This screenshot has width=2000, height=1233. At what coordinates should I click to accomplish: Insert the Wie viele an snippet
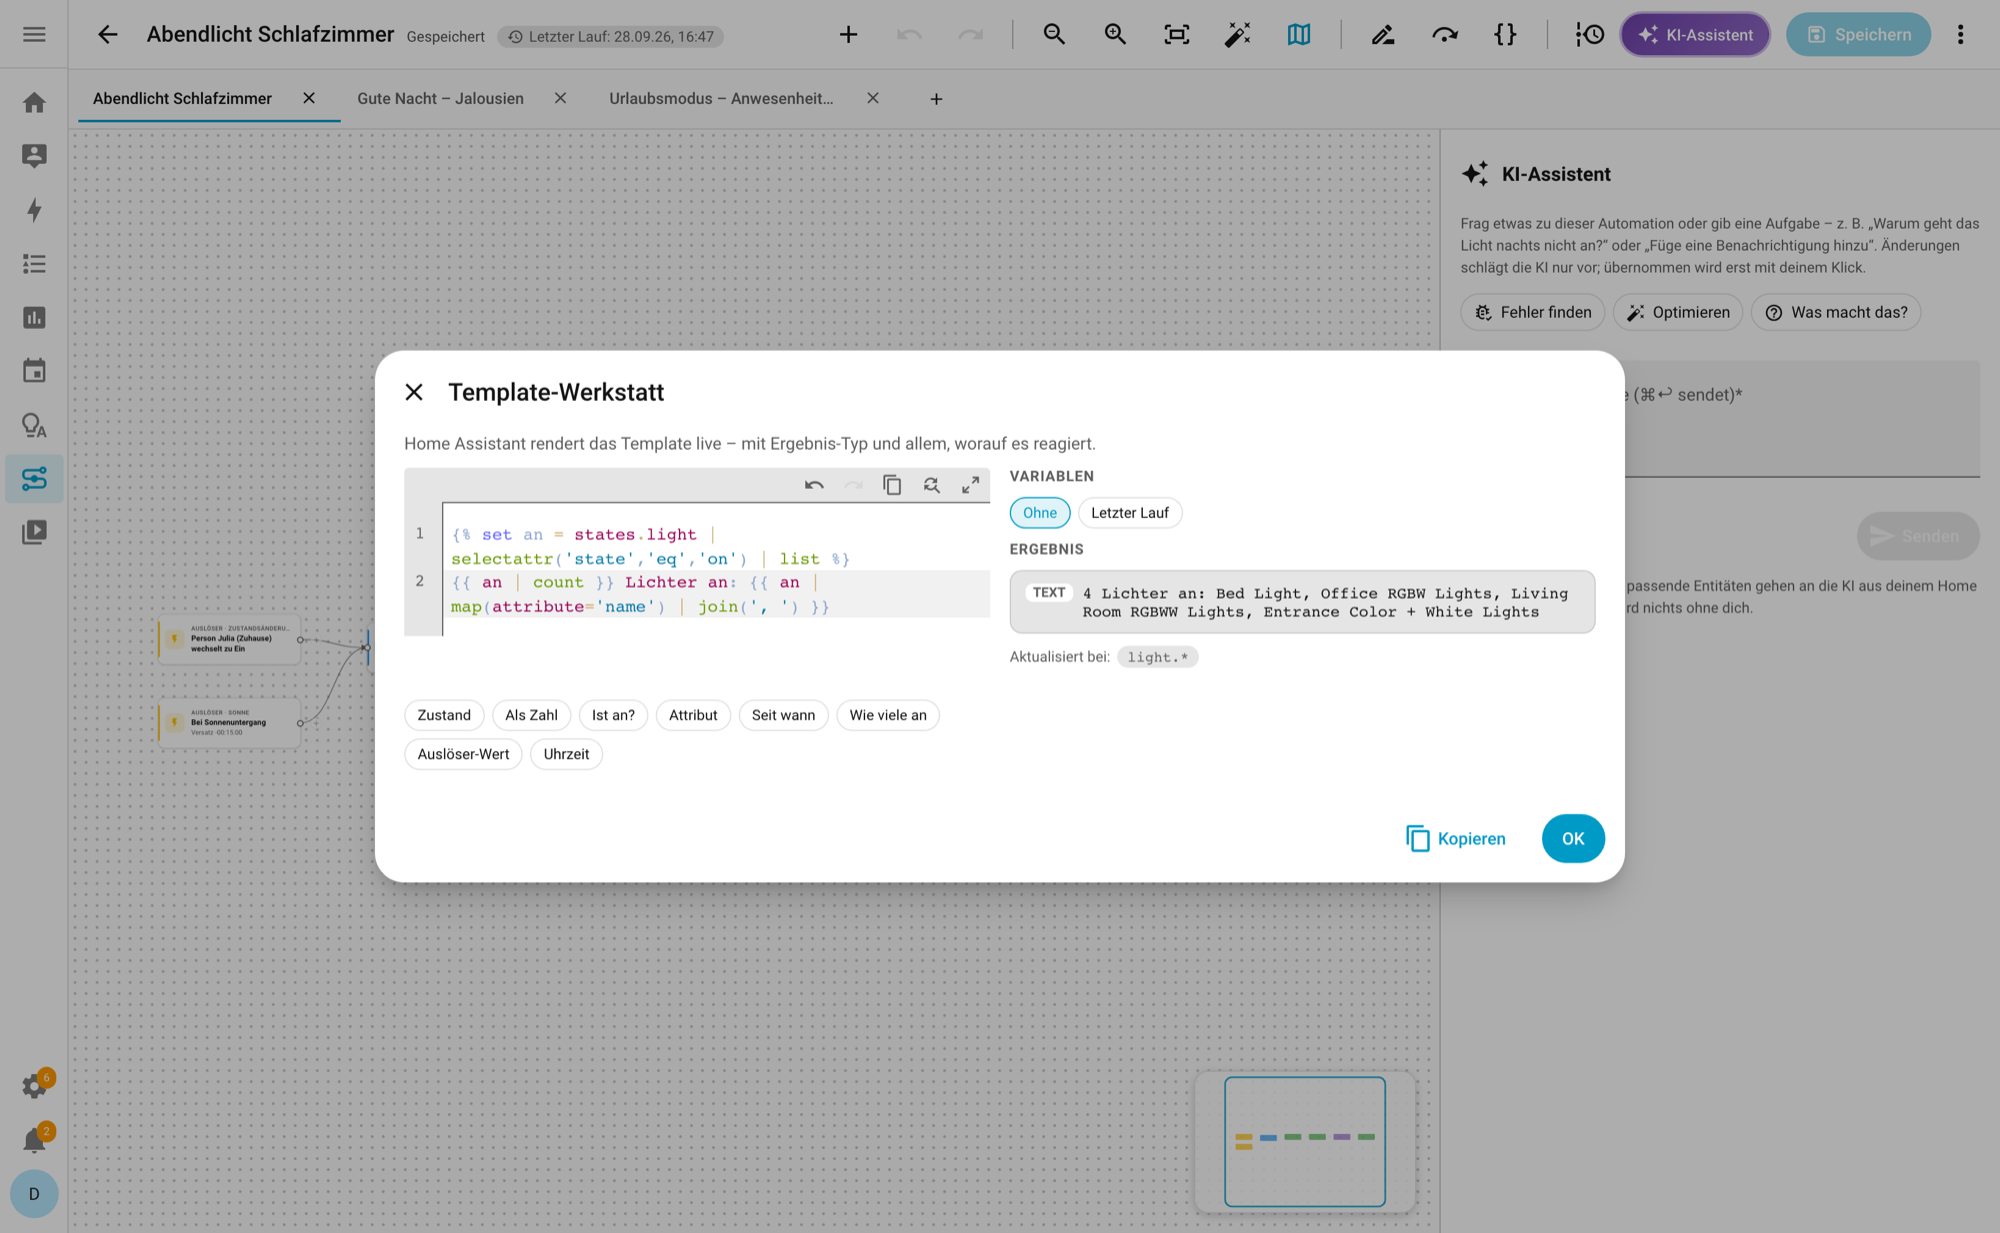click(x=888, y=715)
